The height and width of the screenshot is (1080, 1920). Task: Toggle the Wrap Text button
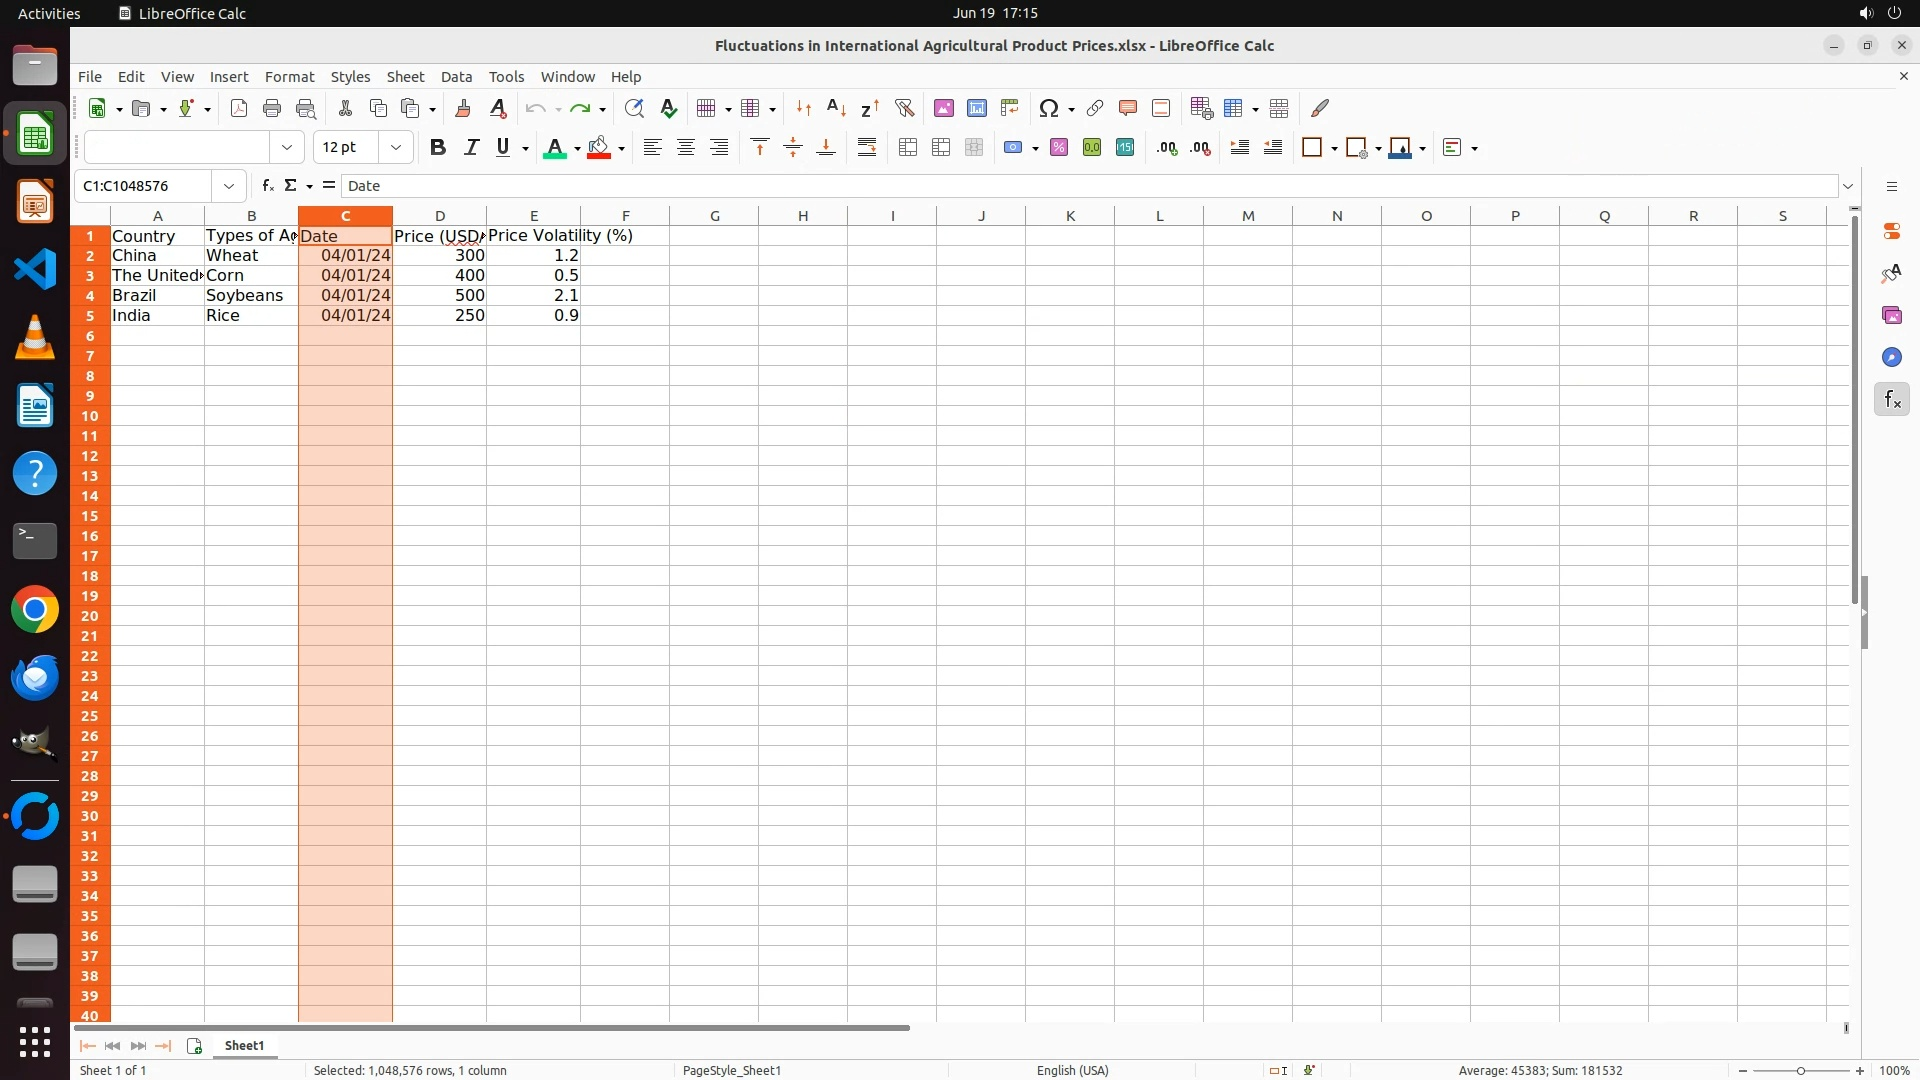coord(867,147)
